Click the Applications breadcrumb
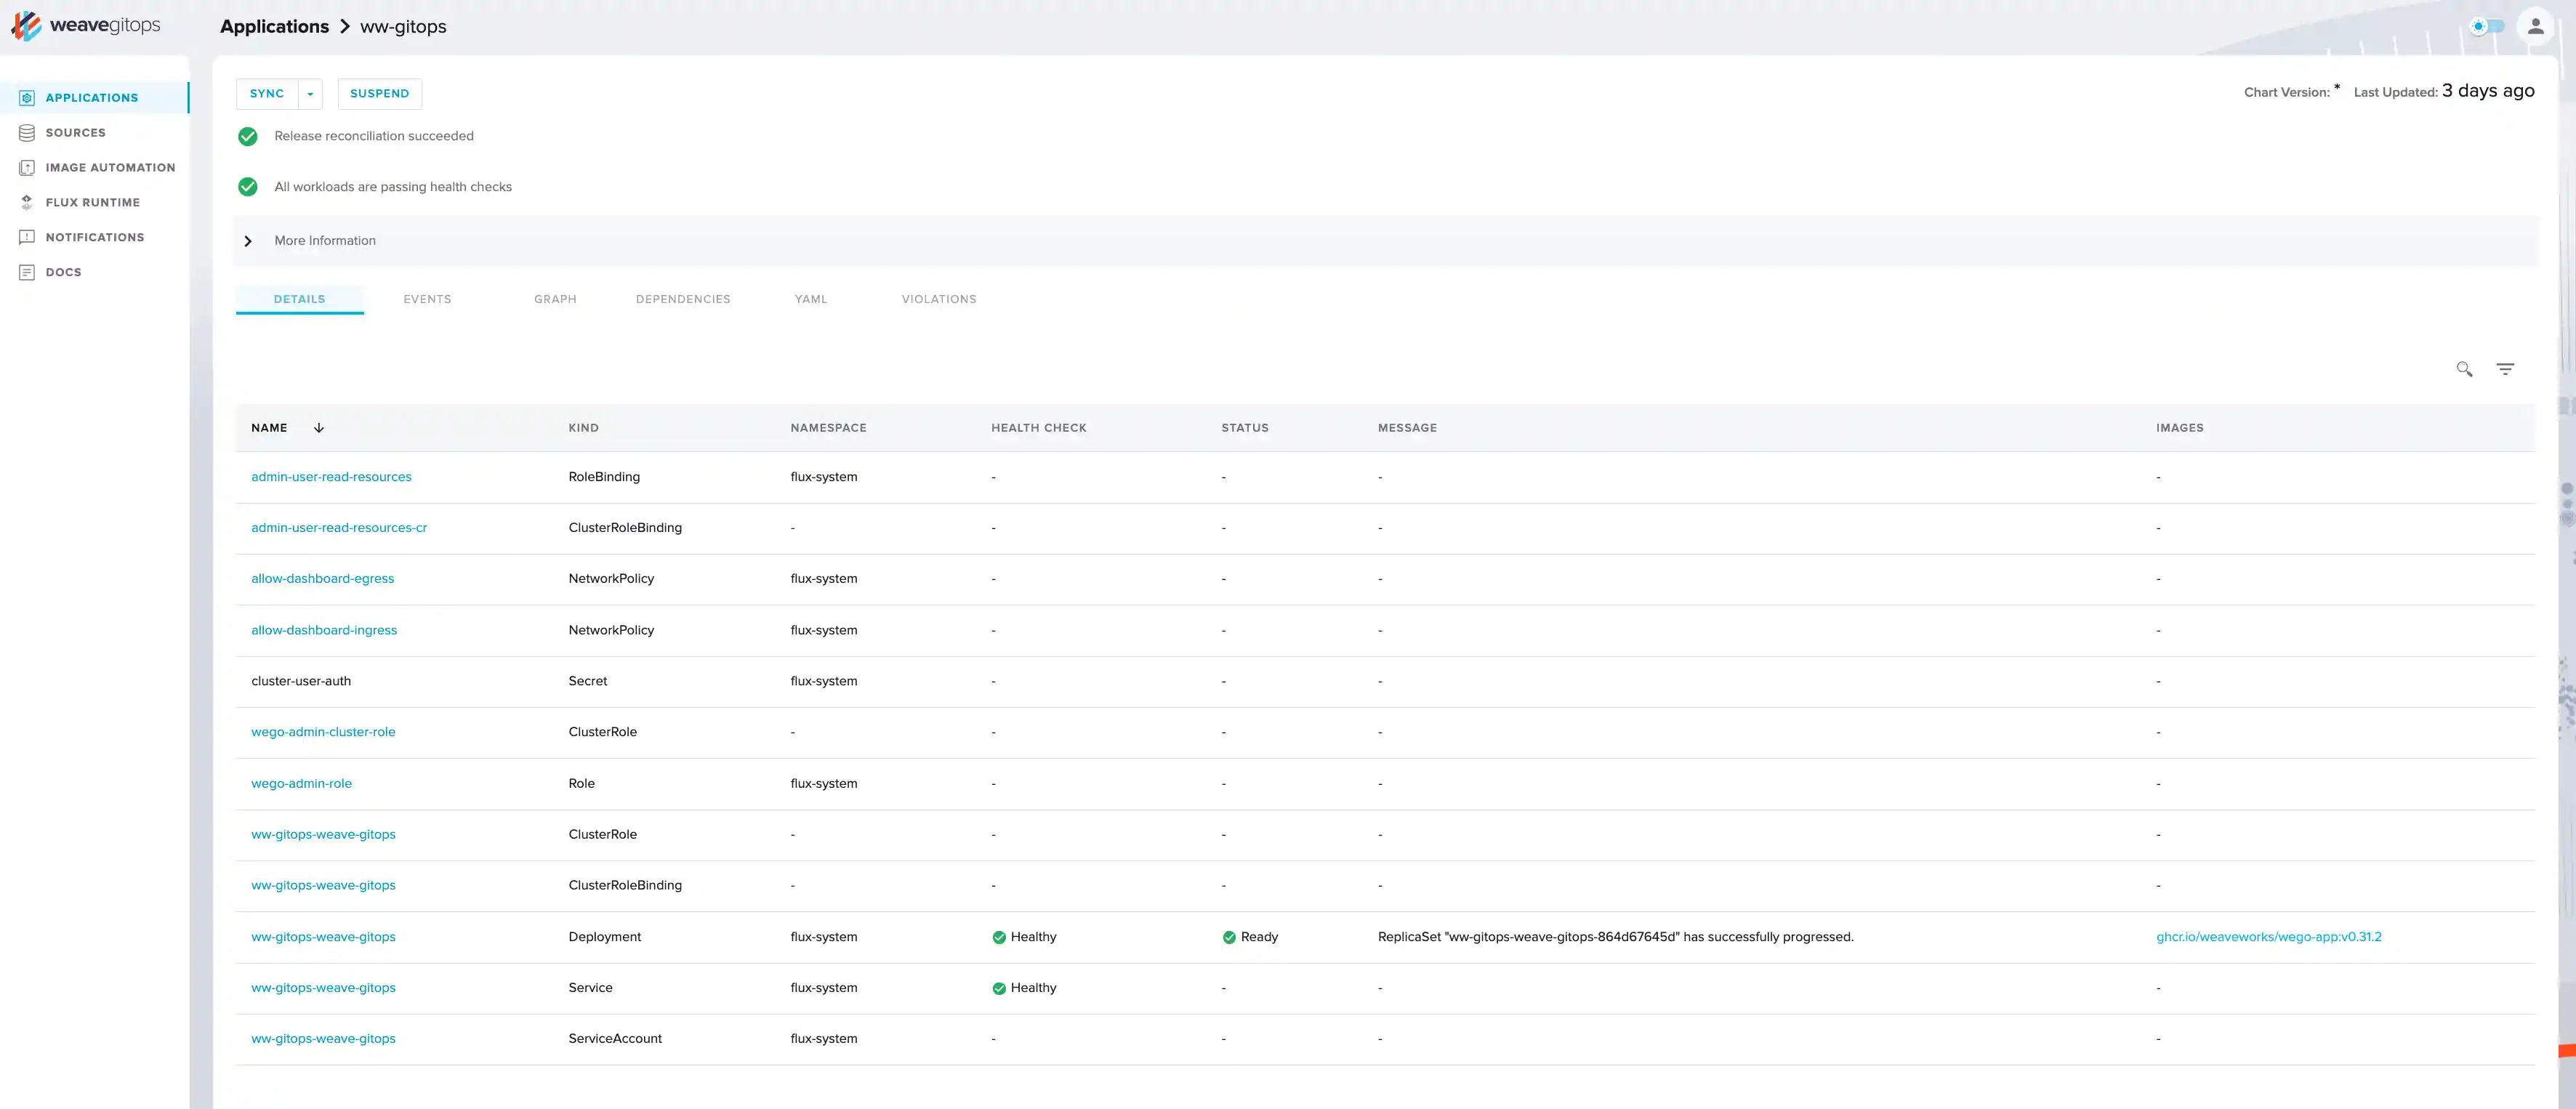 point(274,27)
